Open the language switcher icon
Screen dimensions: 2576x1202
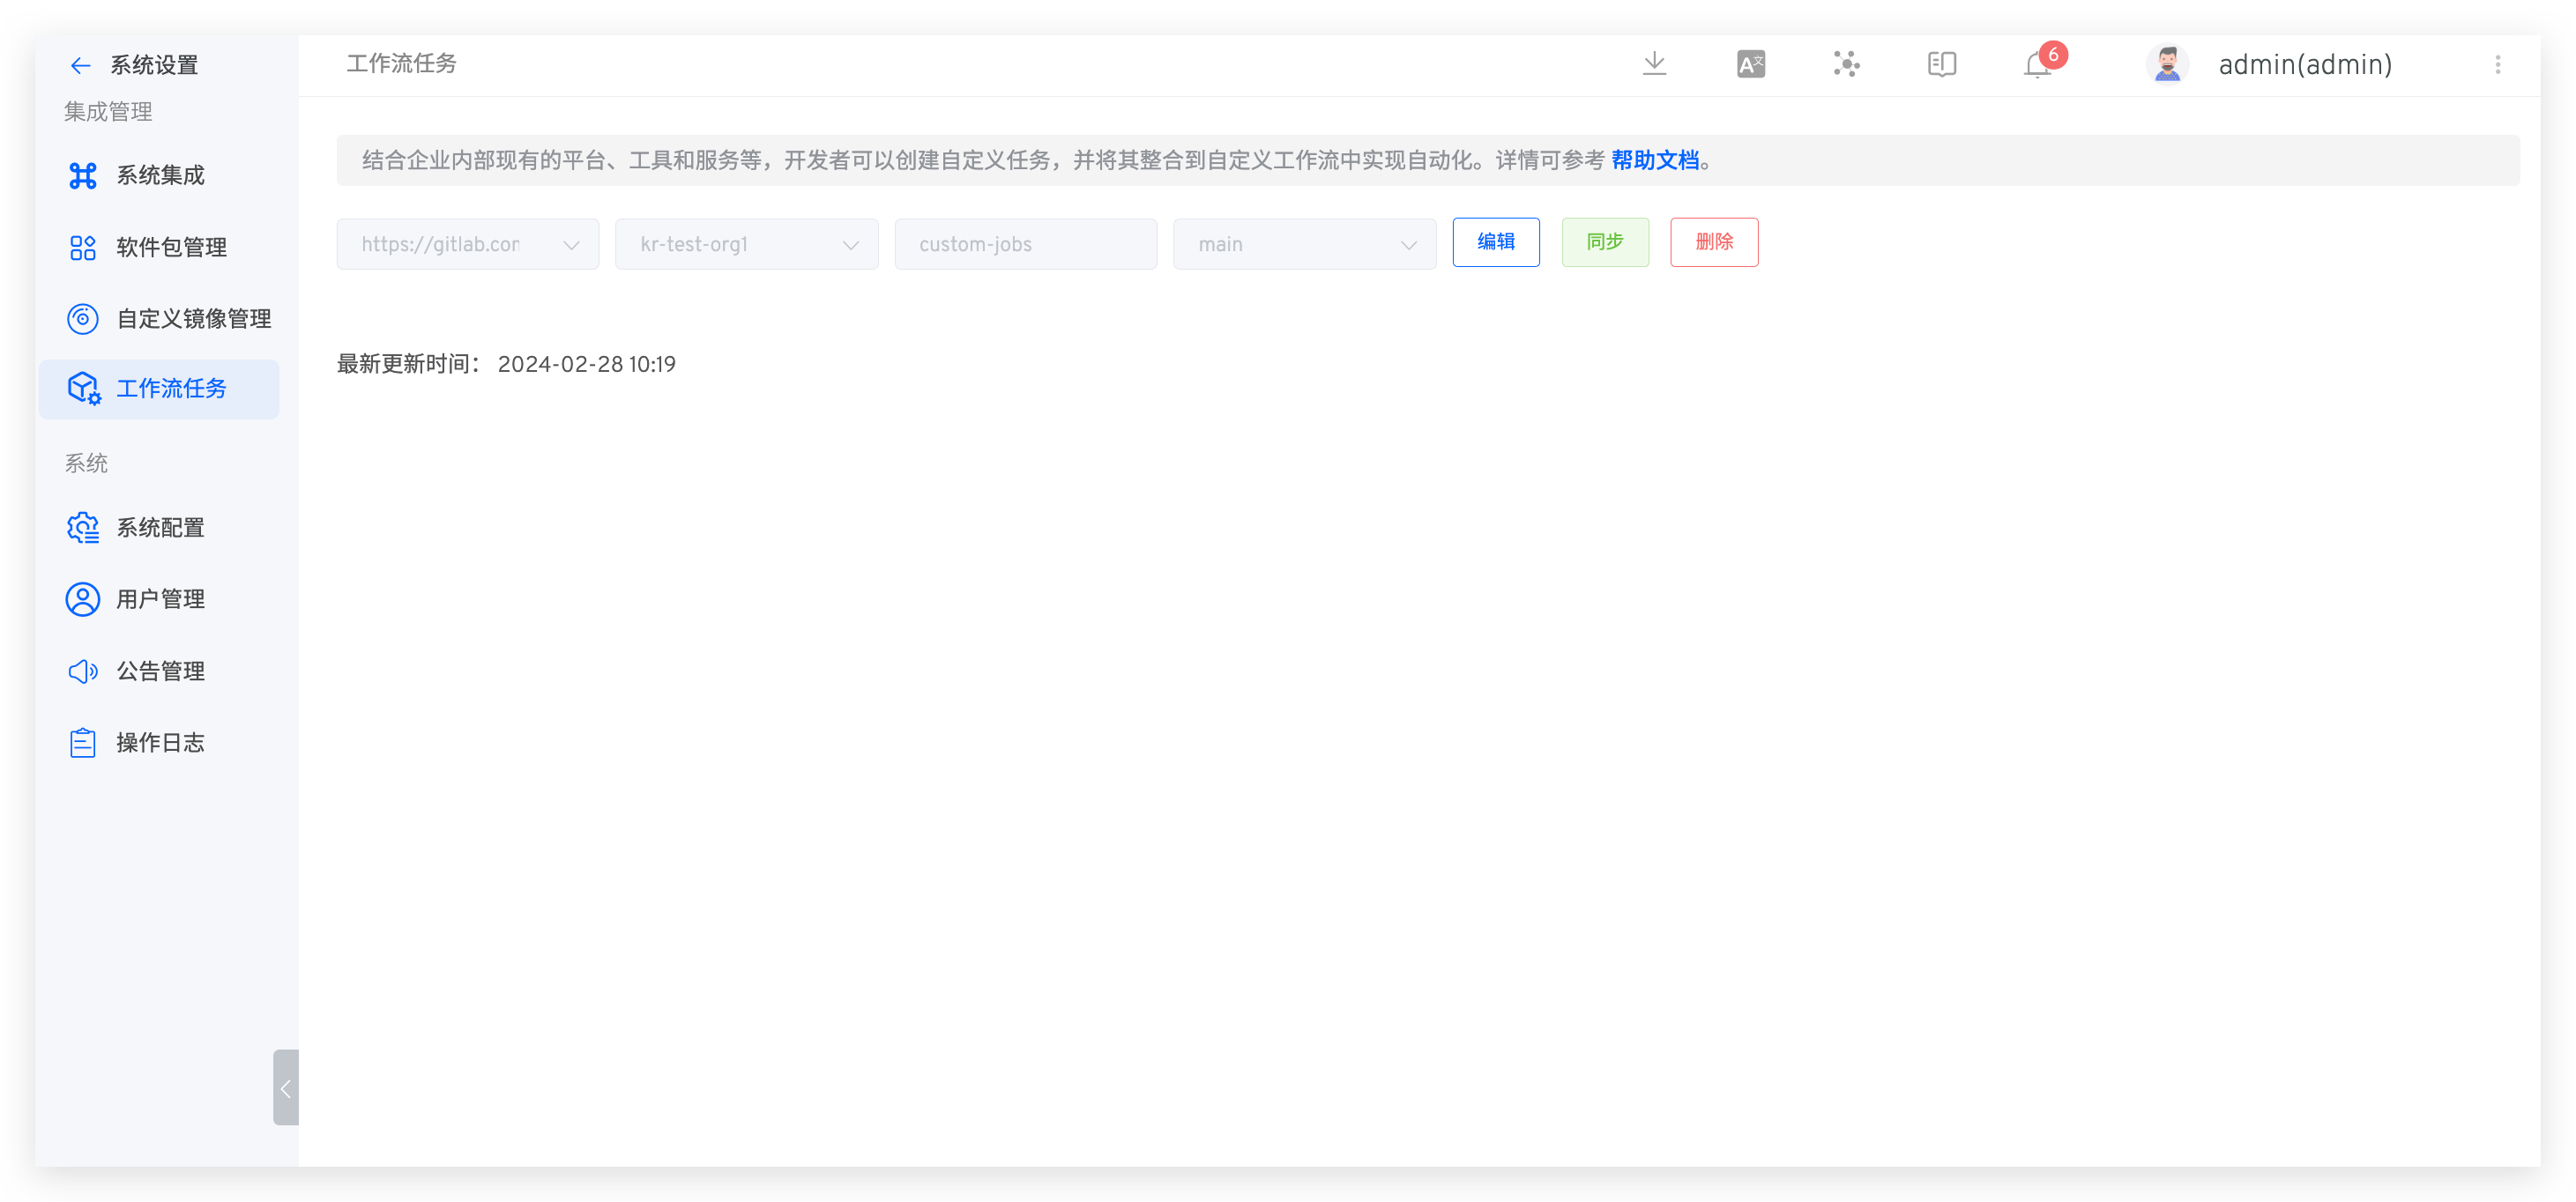(1750, 63)
